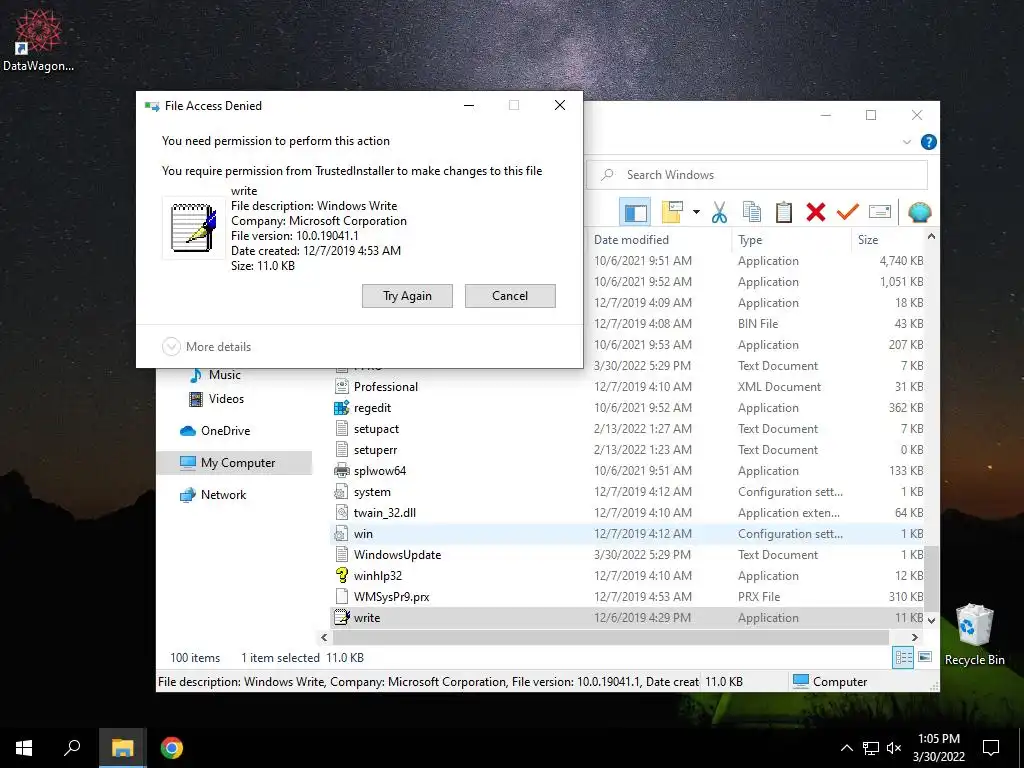Click the Search Windows input box
The height and width of the screenshot is (768, 1024).
(x=757, y=175)
